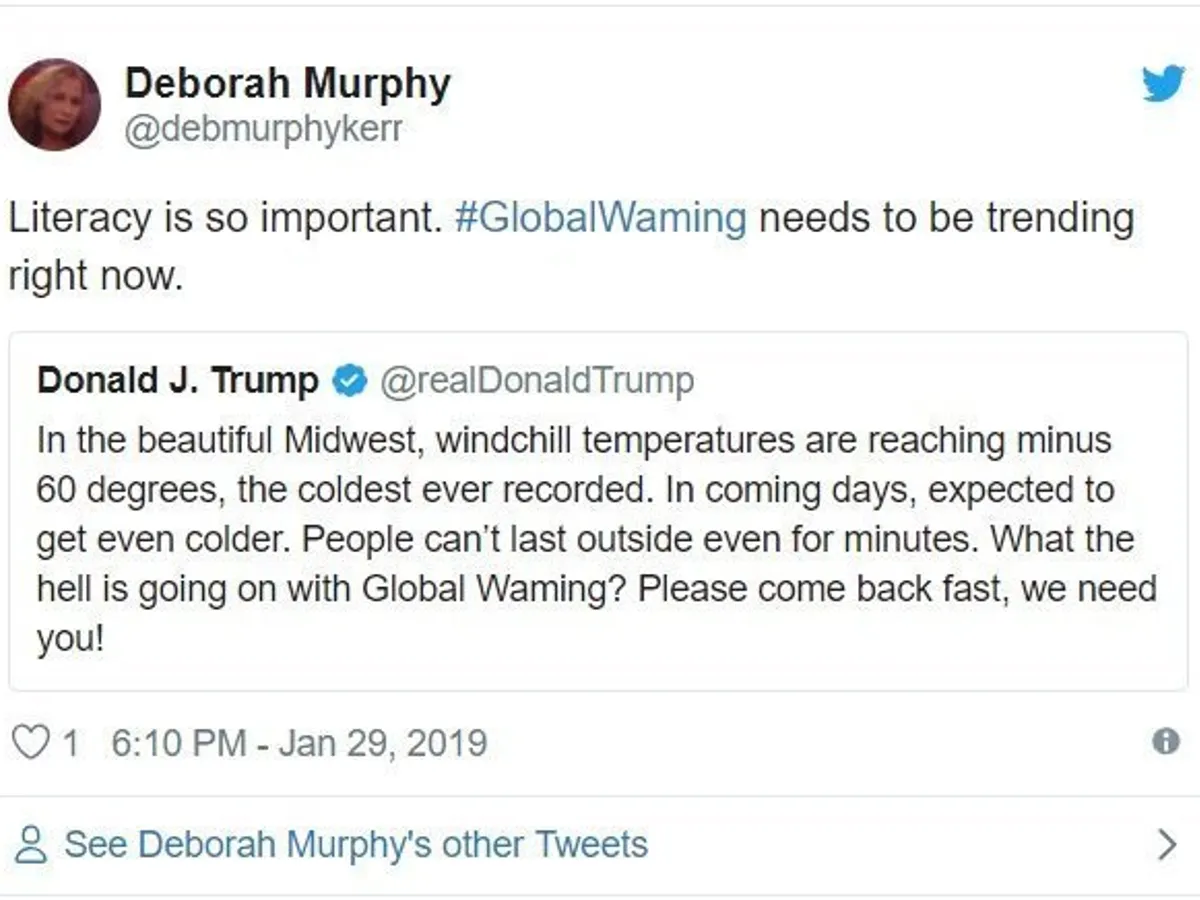Click the person icon beside 'See Deborah Murphy's'
This screenshot has width=1200, height=900.
click(x=33, y=845)
